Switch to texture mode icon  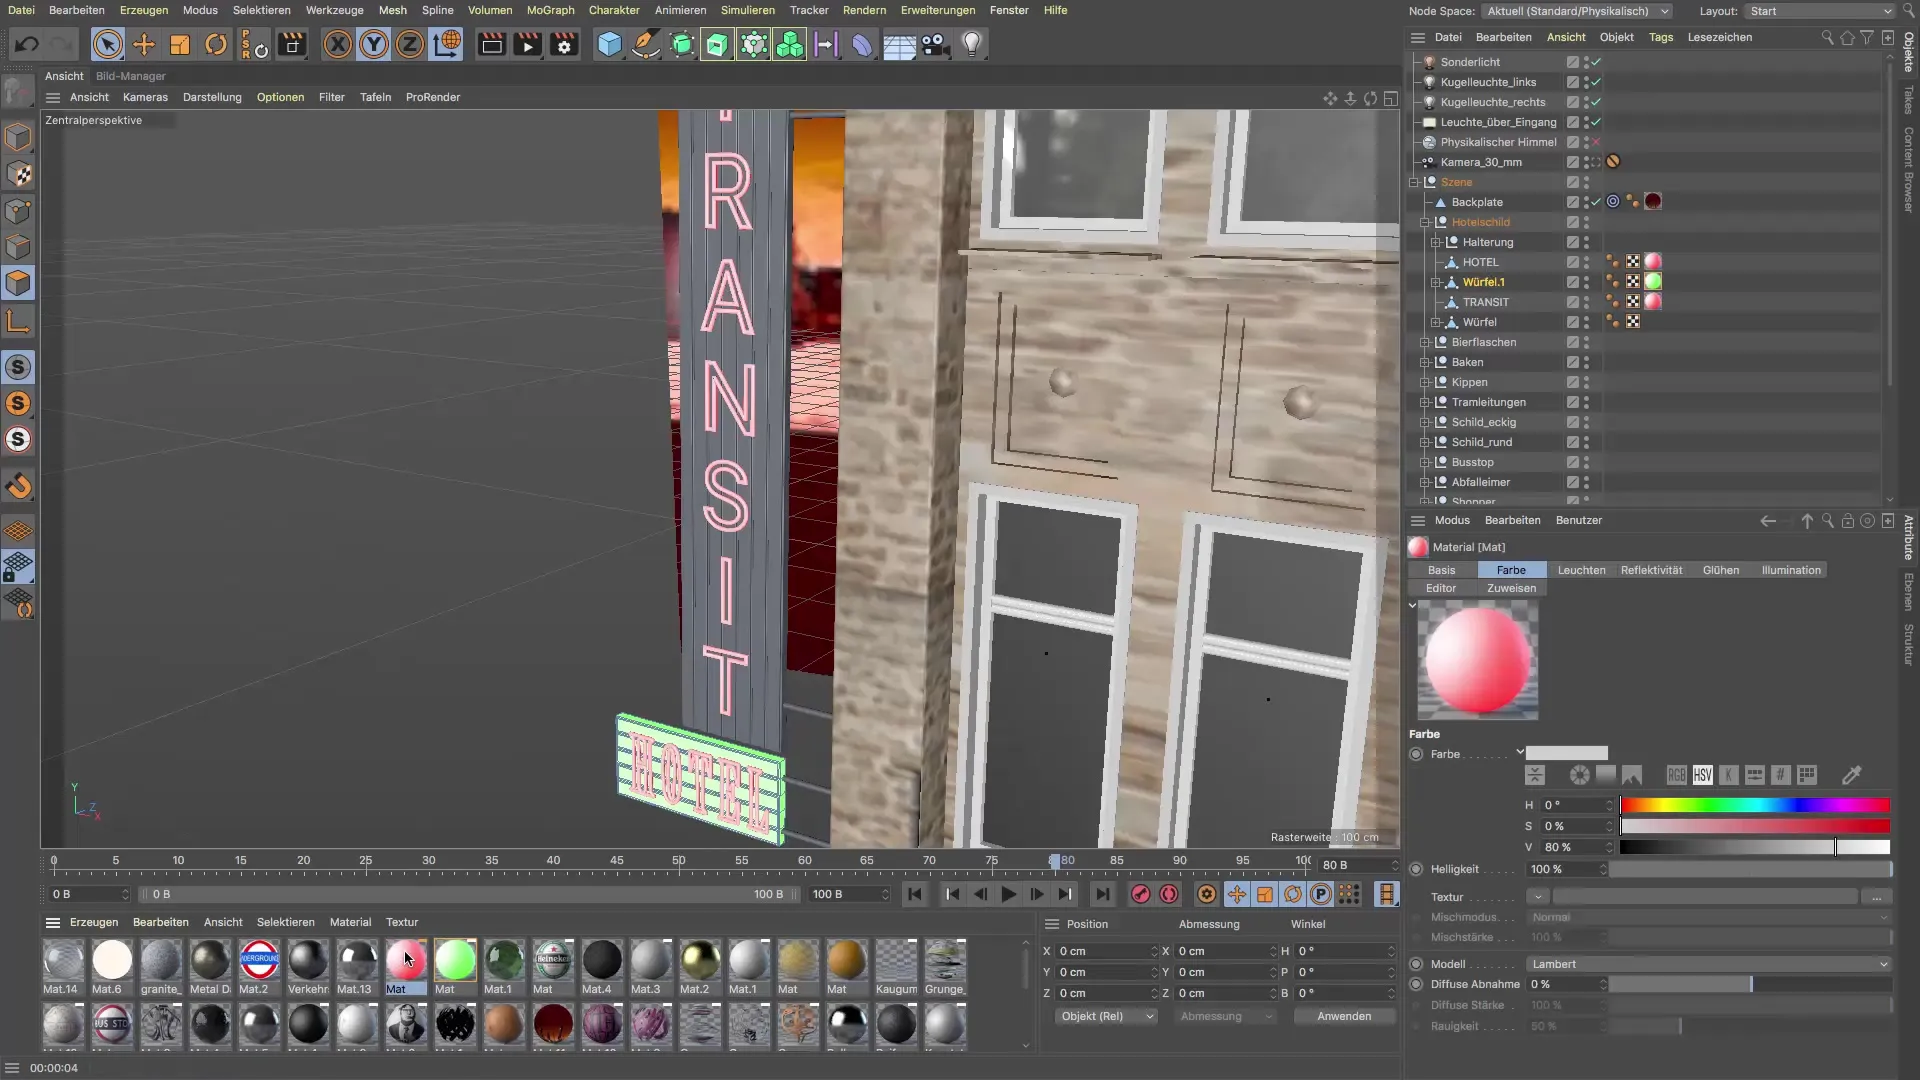pyautogui.click(x=19, y=175)
